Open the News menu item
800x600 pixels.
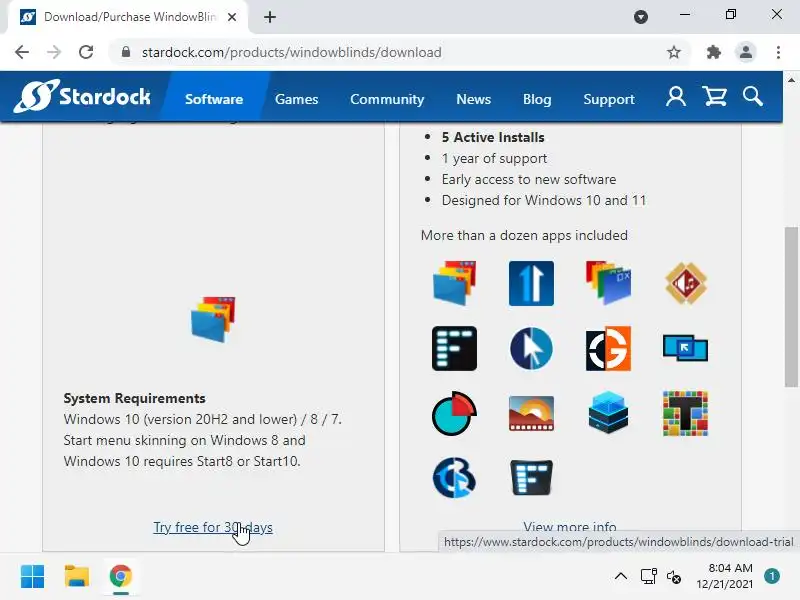[x=473, y=99]
